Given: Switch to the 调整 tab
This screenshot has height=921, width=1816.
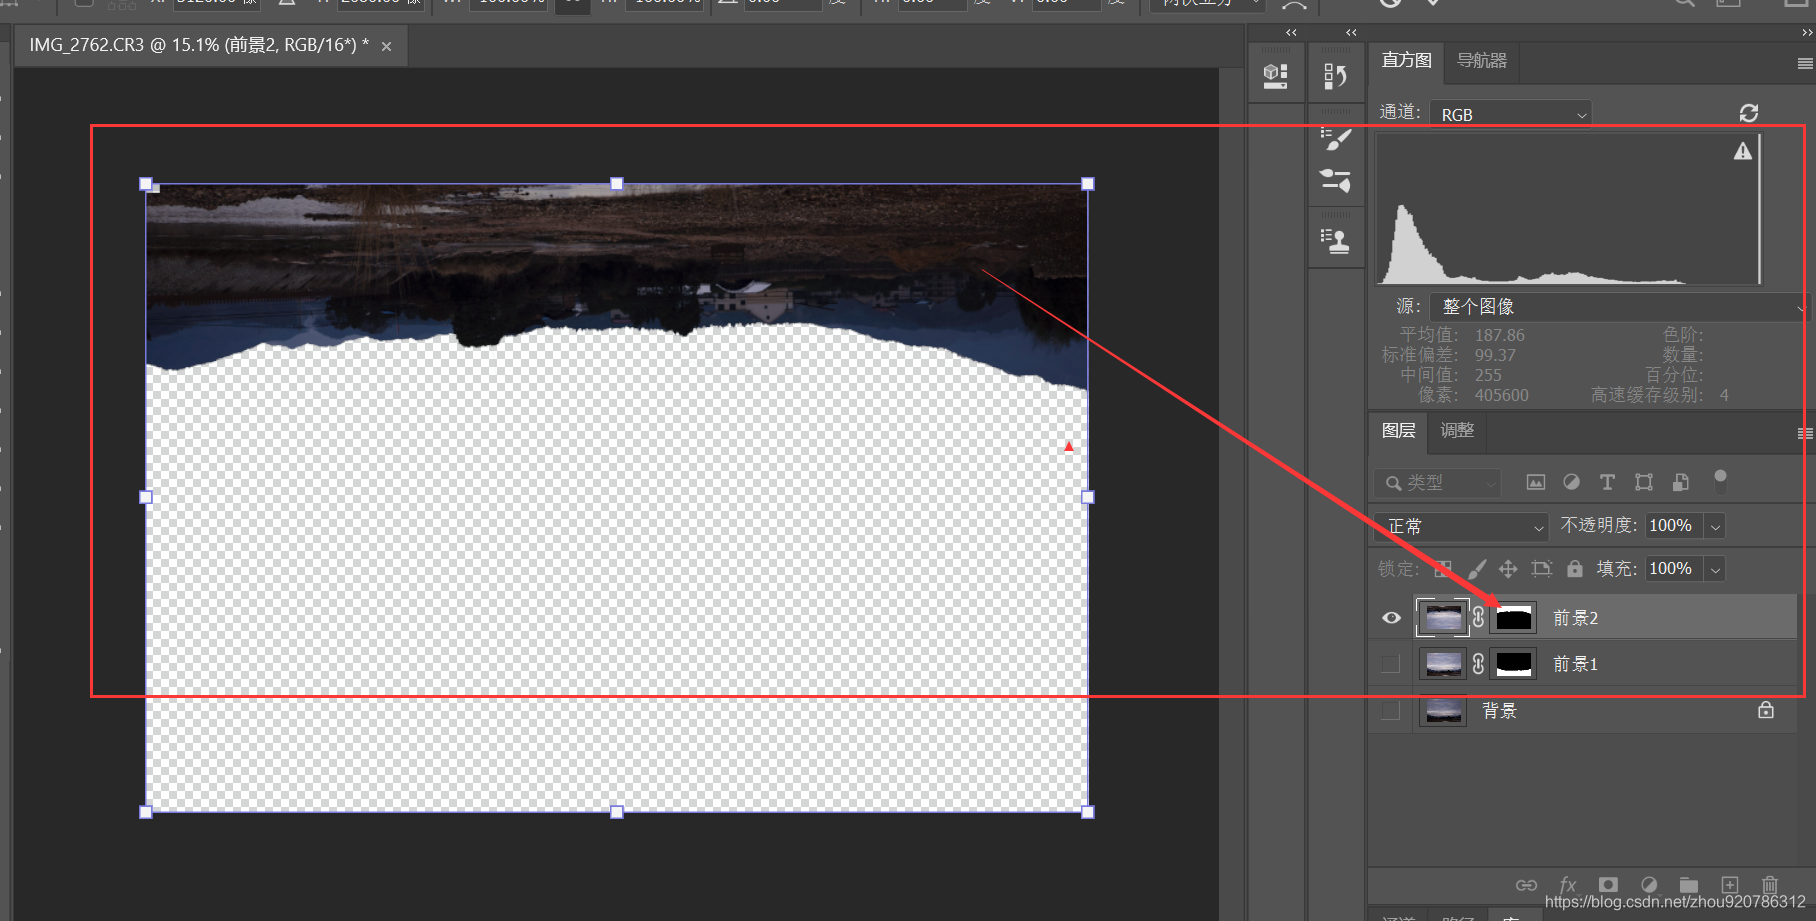Looking at the screenshot, I should coord(1457,431).
